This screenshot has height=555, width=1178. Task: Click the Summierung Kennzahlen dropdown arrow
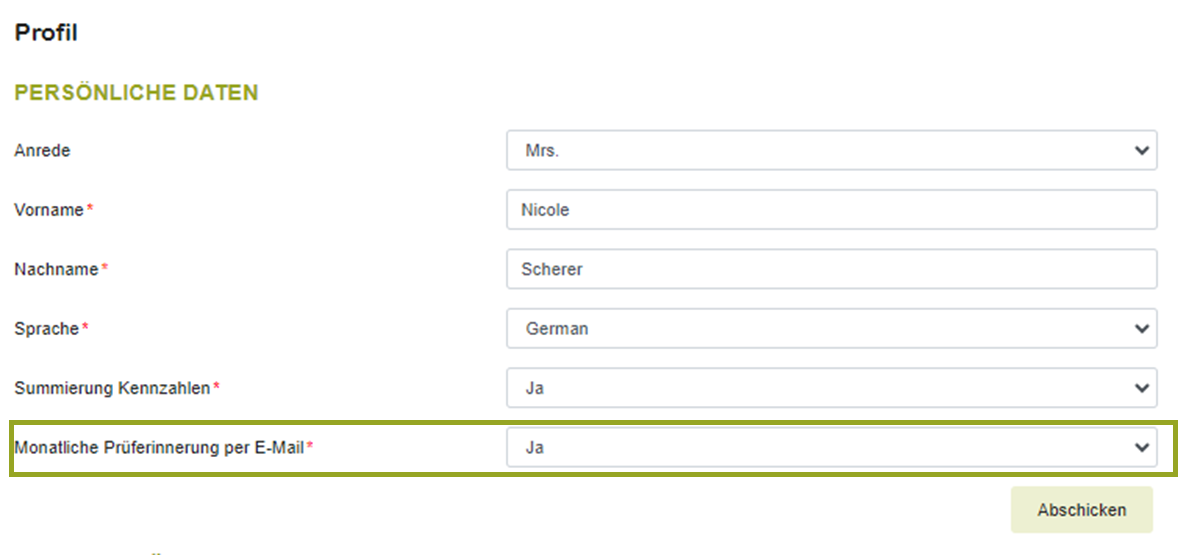coord(1141,388)
